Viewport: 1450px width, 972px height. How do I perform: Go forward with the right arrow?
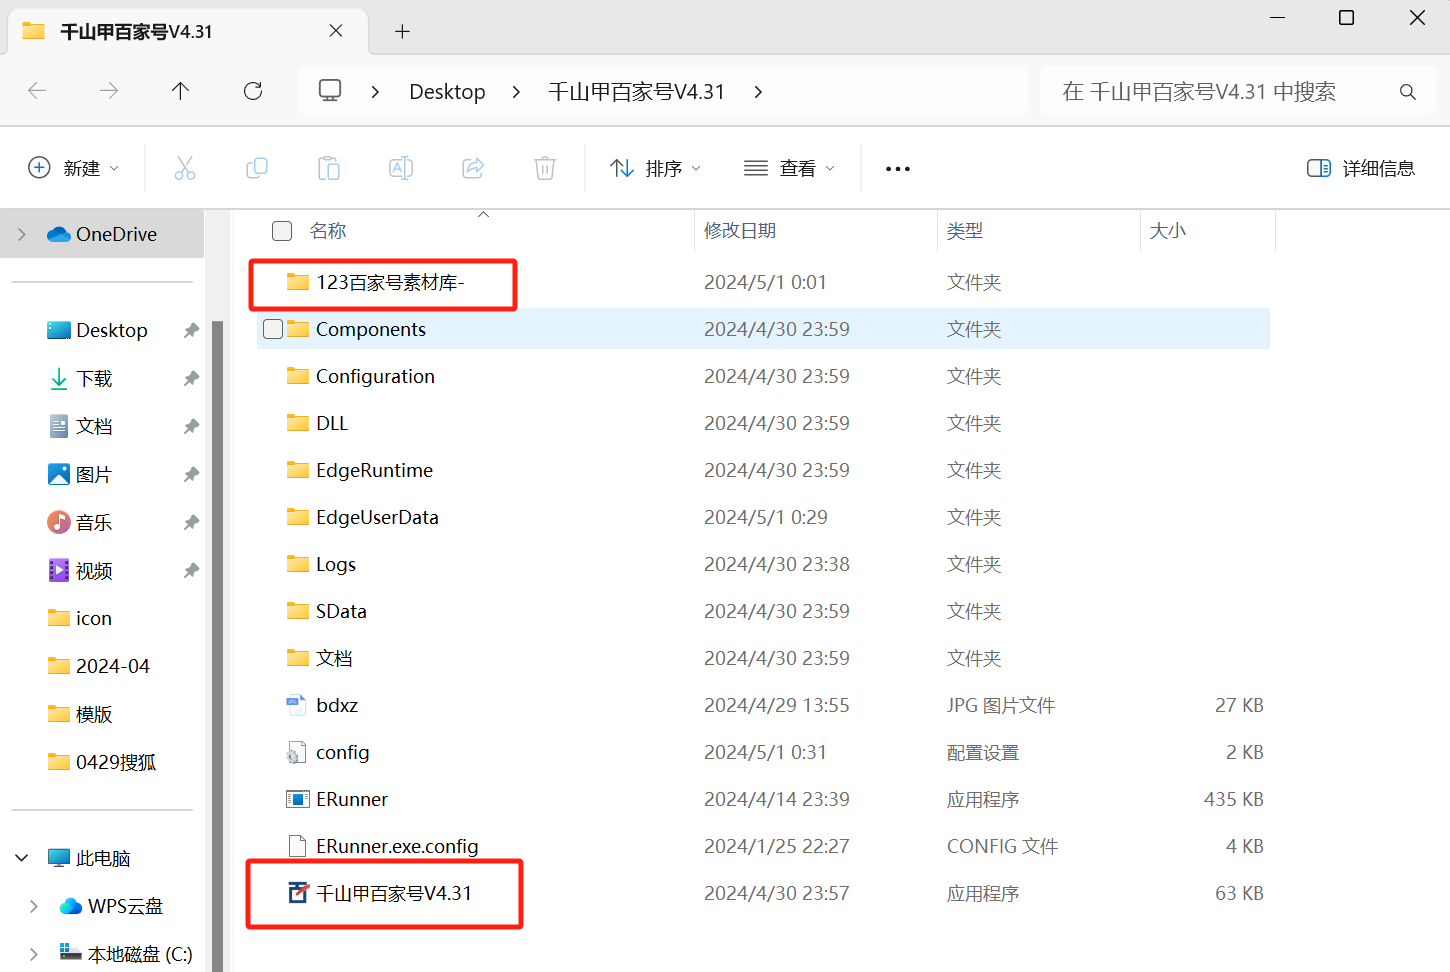pyautogui.click(x=109, y=91)
